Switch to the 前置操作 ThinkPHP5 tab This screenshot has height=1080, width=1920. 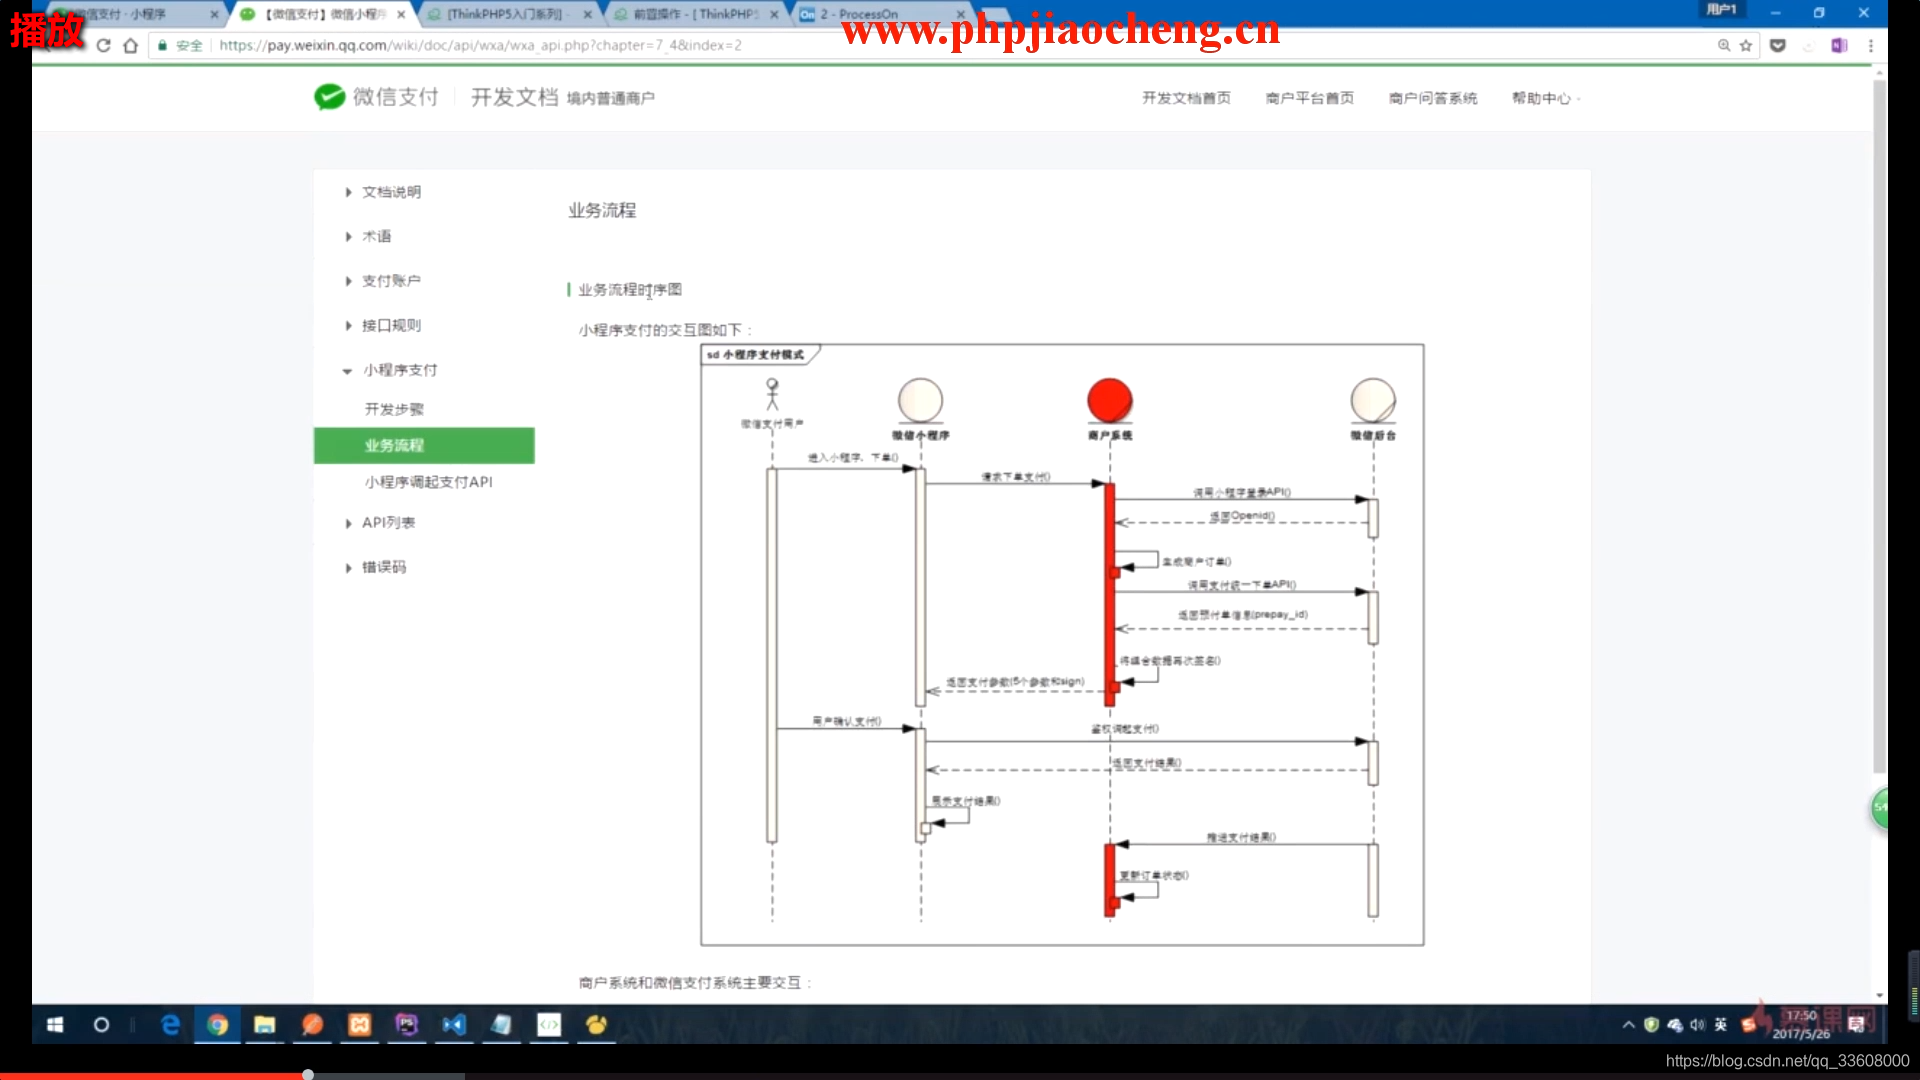(x=695, y=14)
